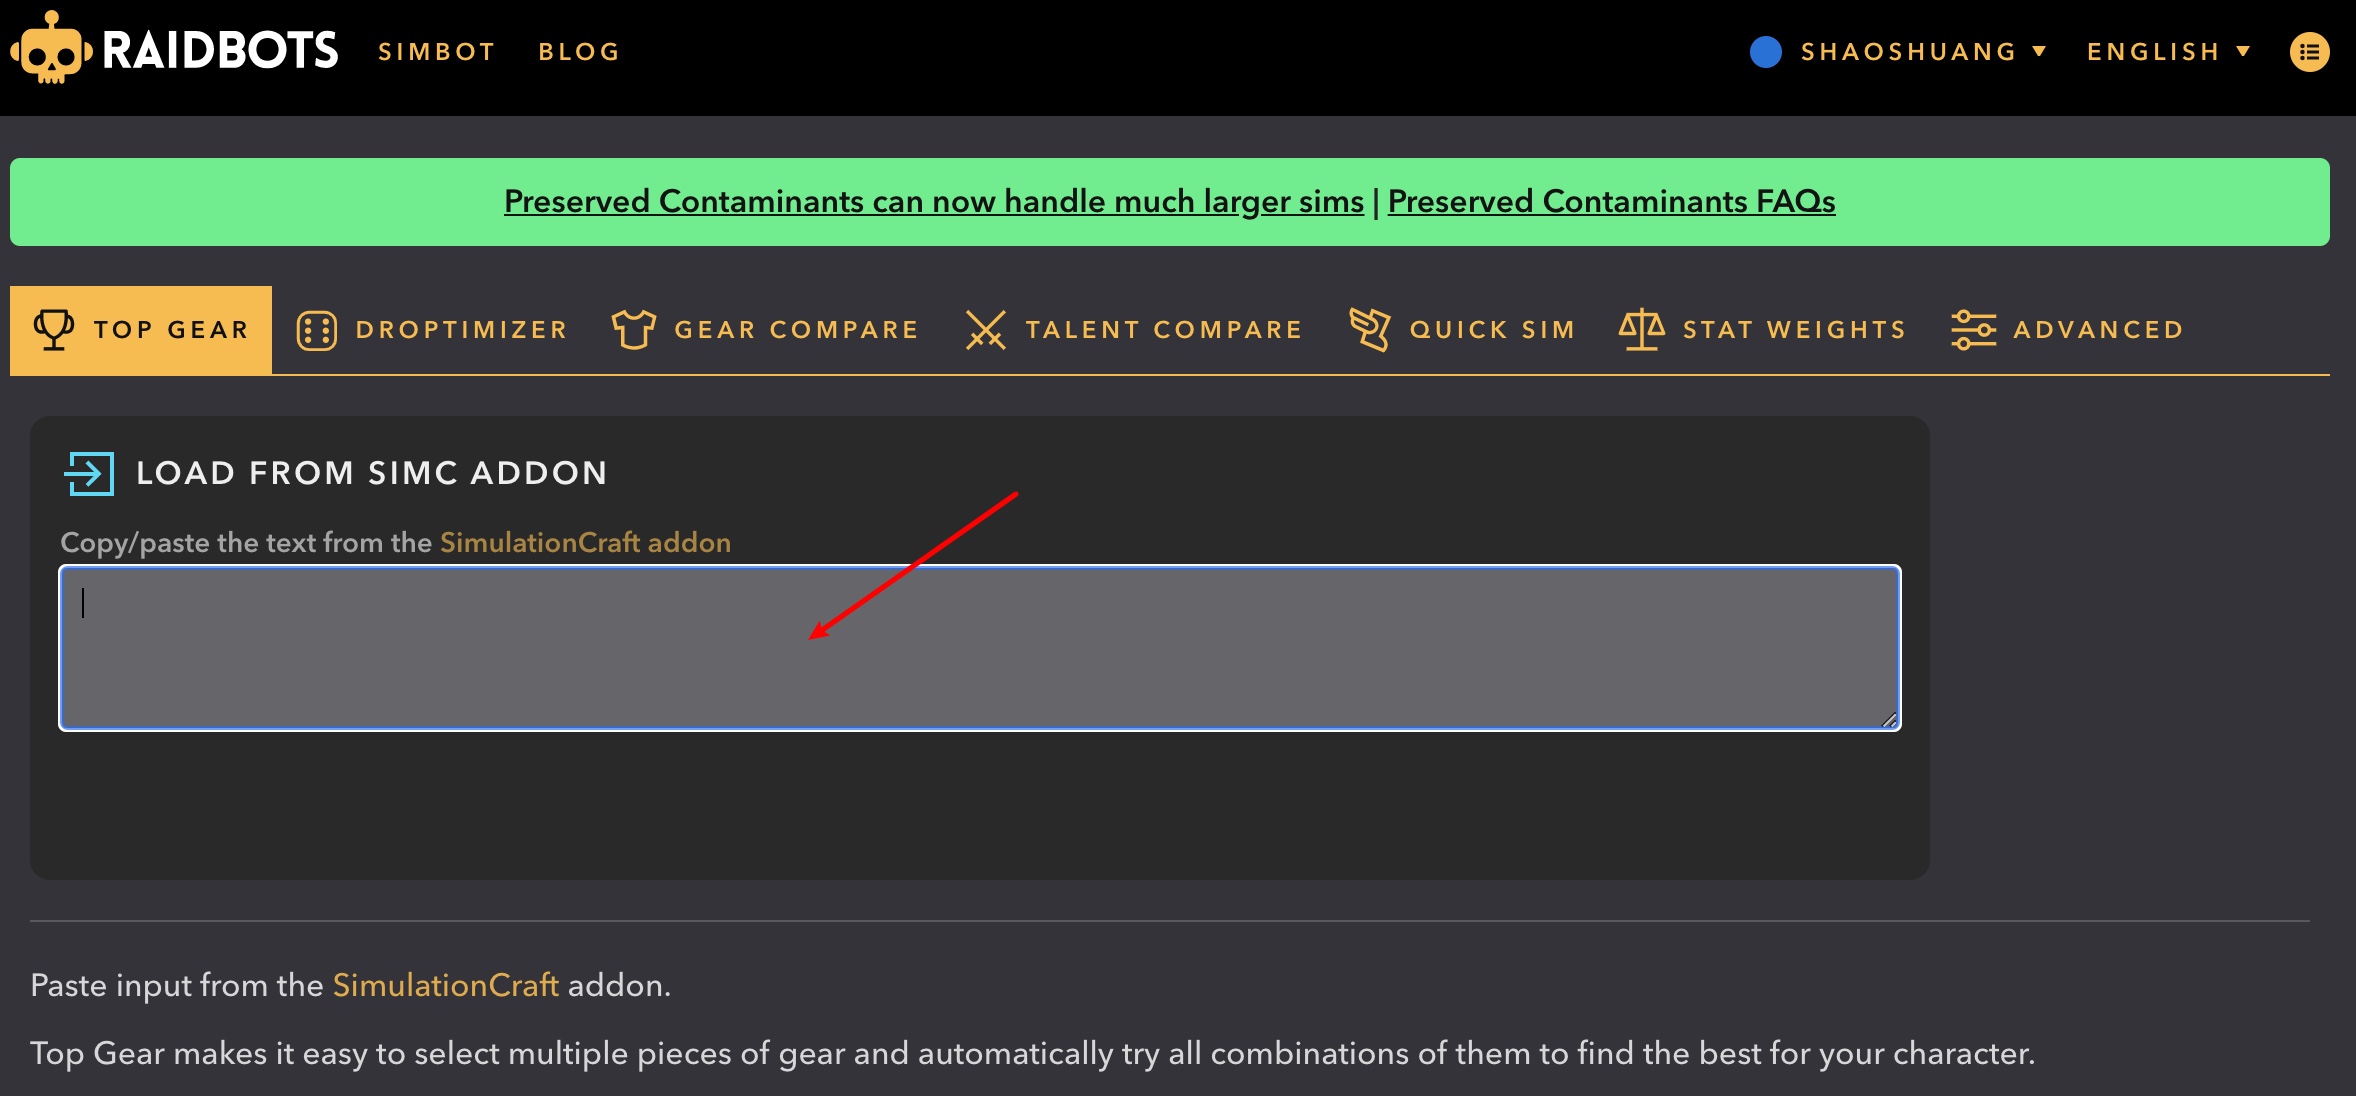Image resolution: width=2356 pixels, height=1096 pixels.
Task: Click the Talent Compare crossed swords icon
Action: (985, 330)
